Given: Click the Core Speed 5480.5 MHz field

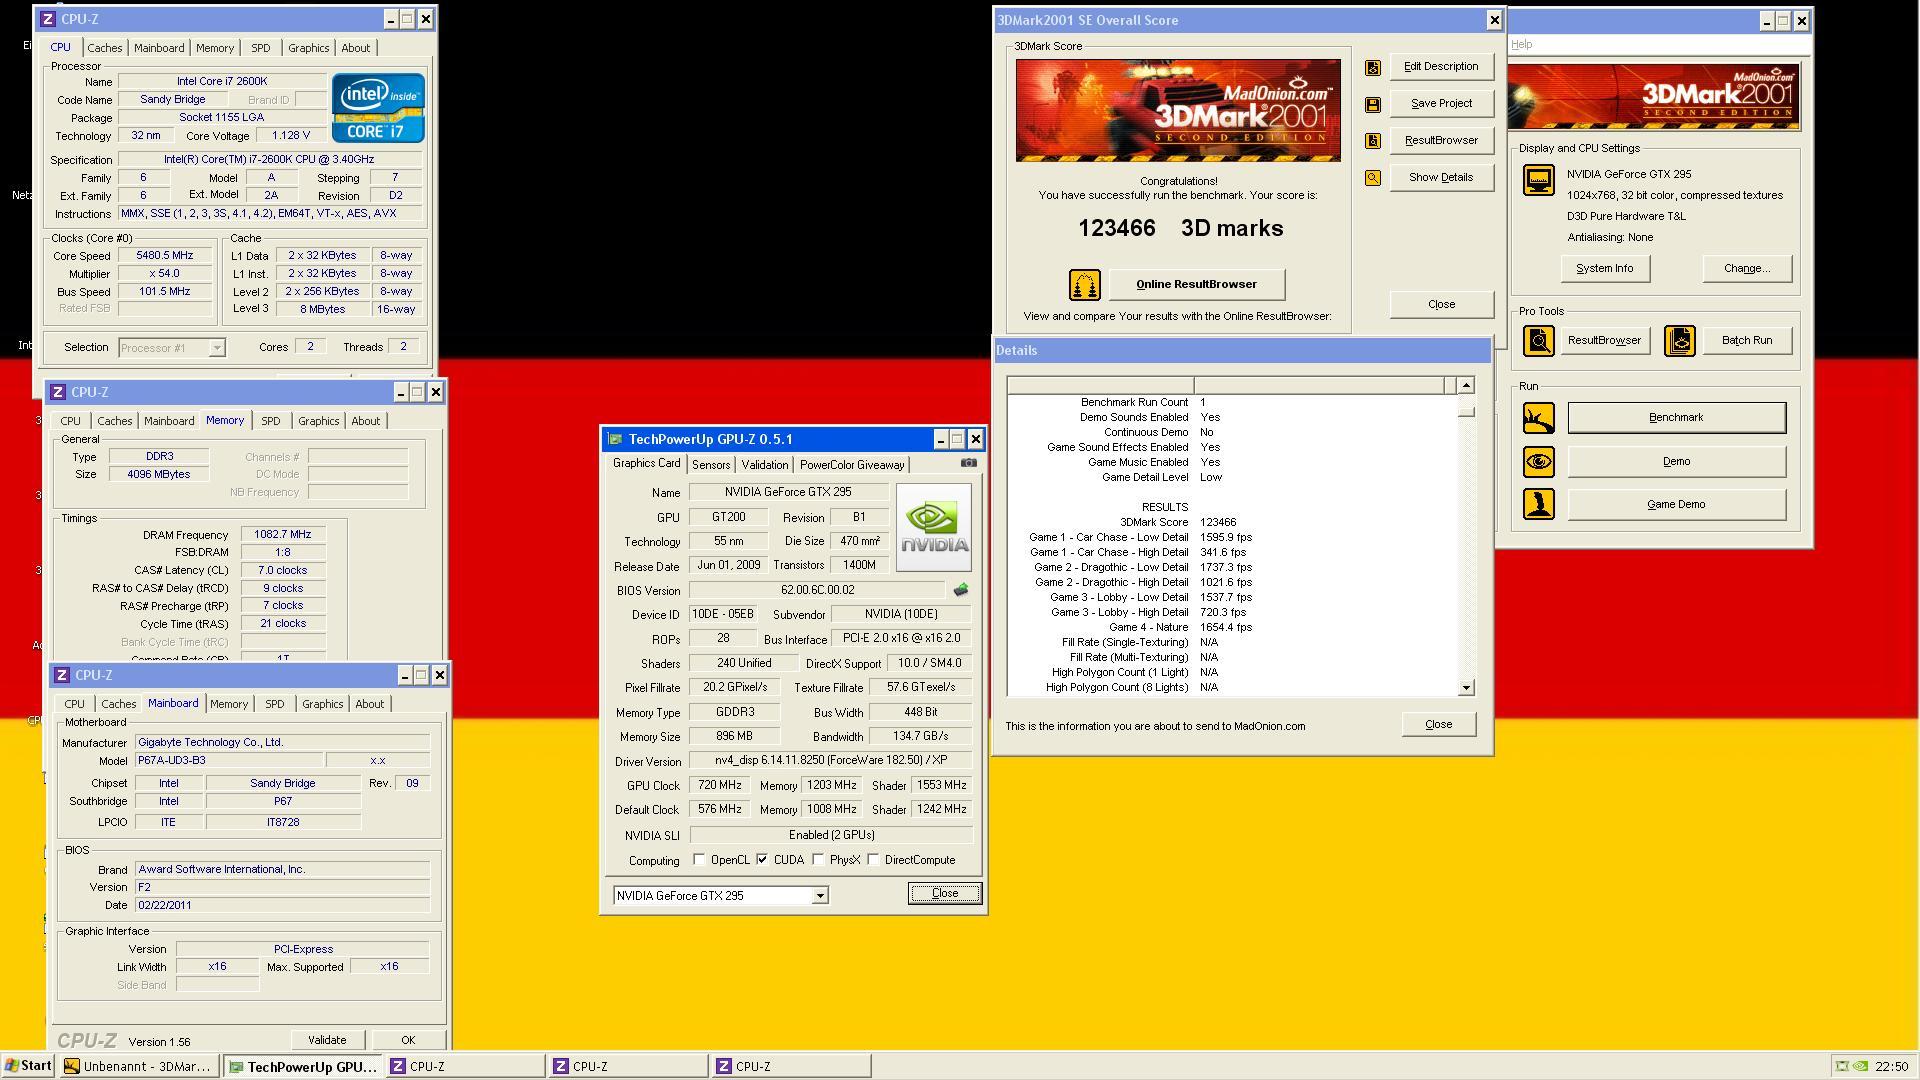Looking at the screenshot, I should [165, 256].
